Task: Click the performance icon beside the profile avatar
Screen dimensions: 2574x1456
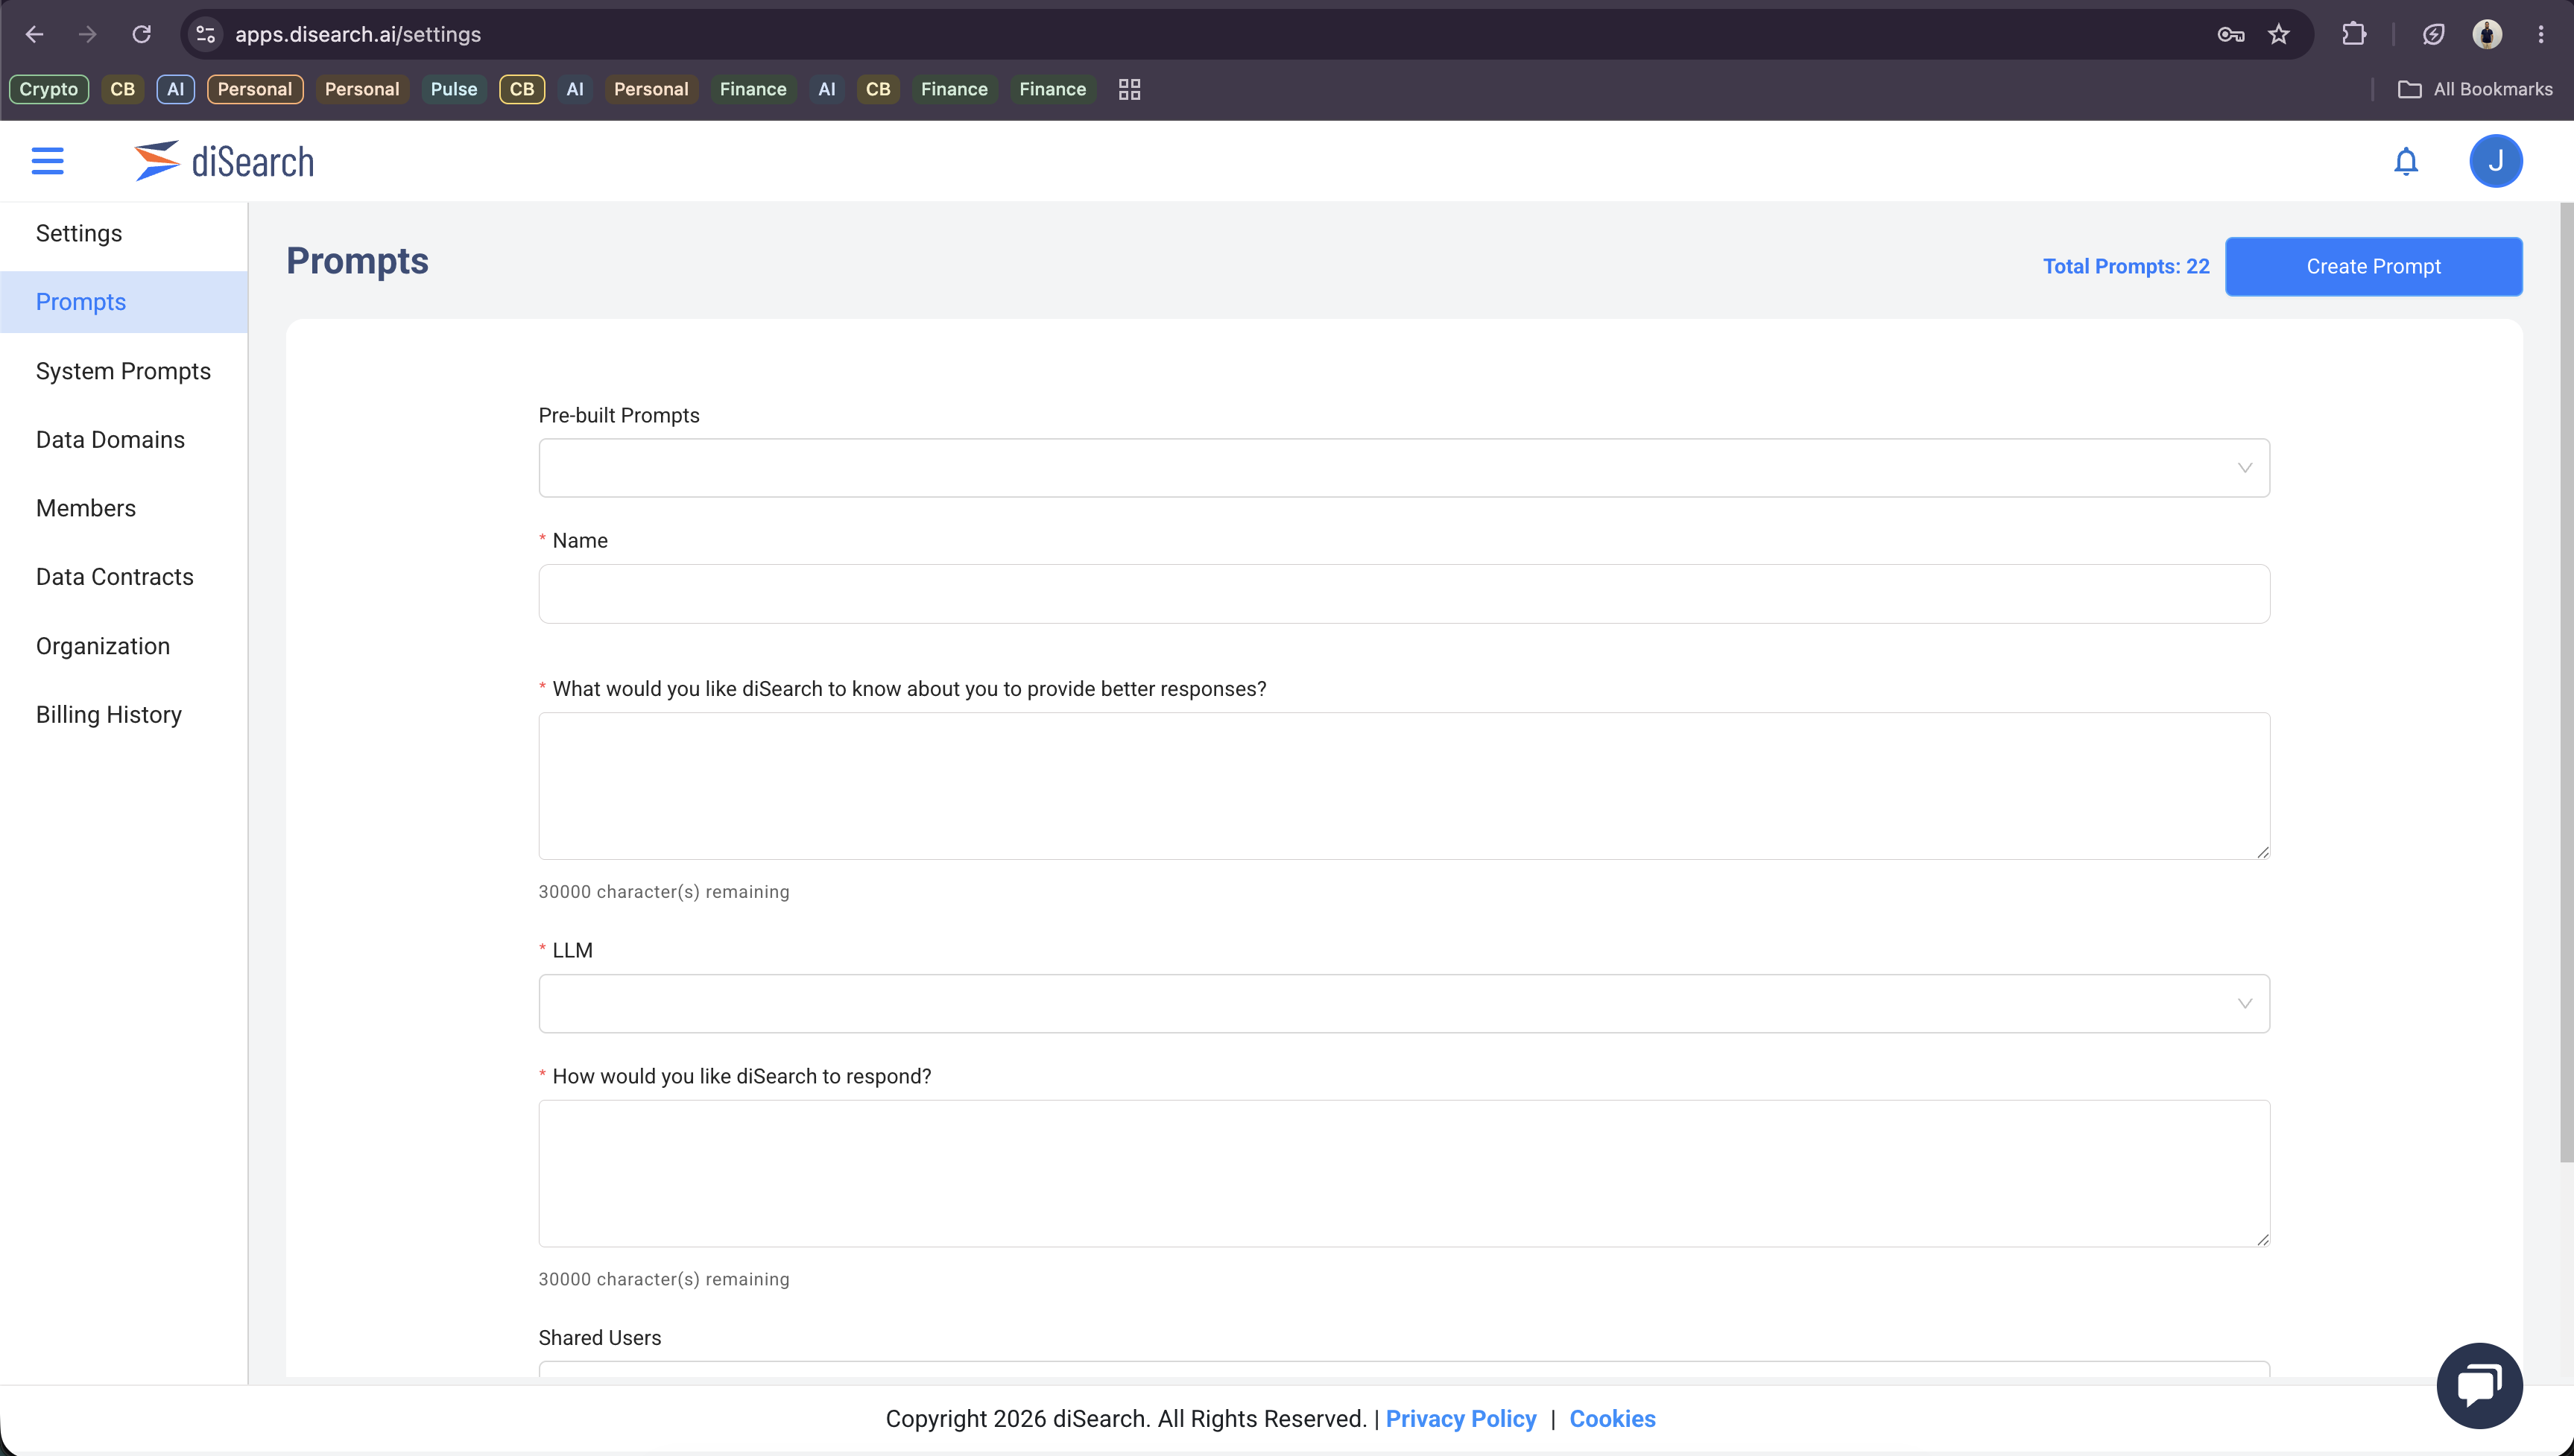Action: 2433,34
